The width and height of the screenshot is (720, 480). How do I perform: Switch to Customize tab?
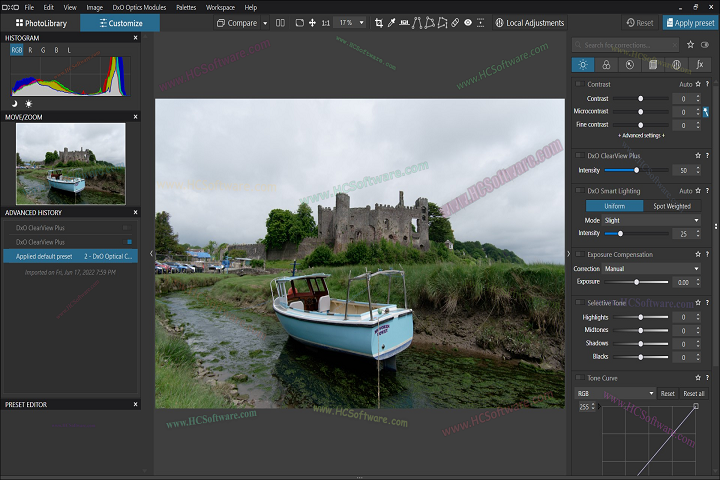[120, 23]
